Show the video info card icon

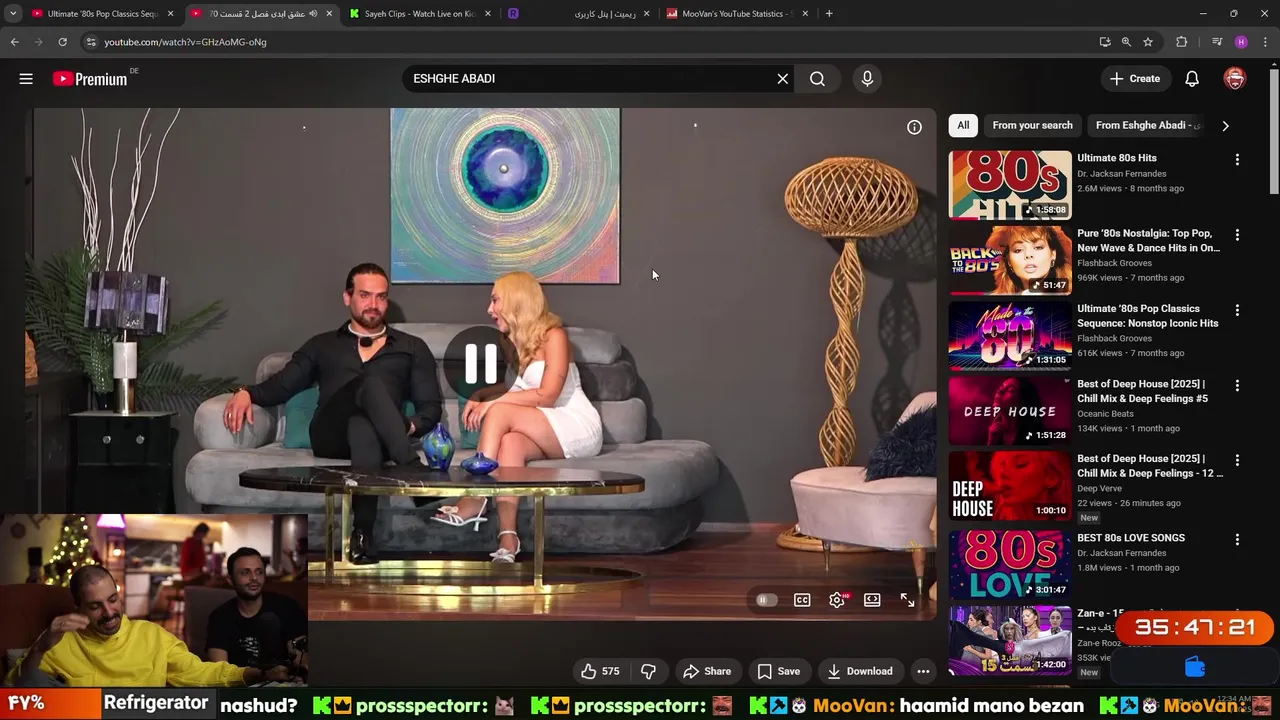(x=914, y=127)
